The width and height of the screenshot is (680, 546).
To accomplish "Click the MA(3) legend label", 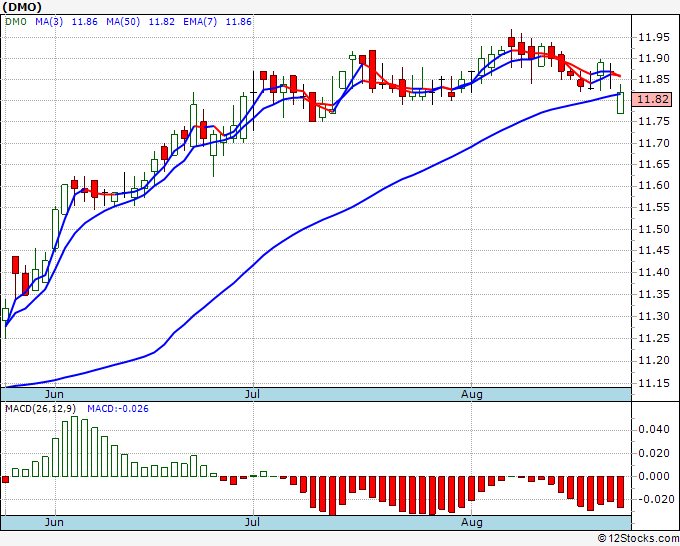I will 49,22.
